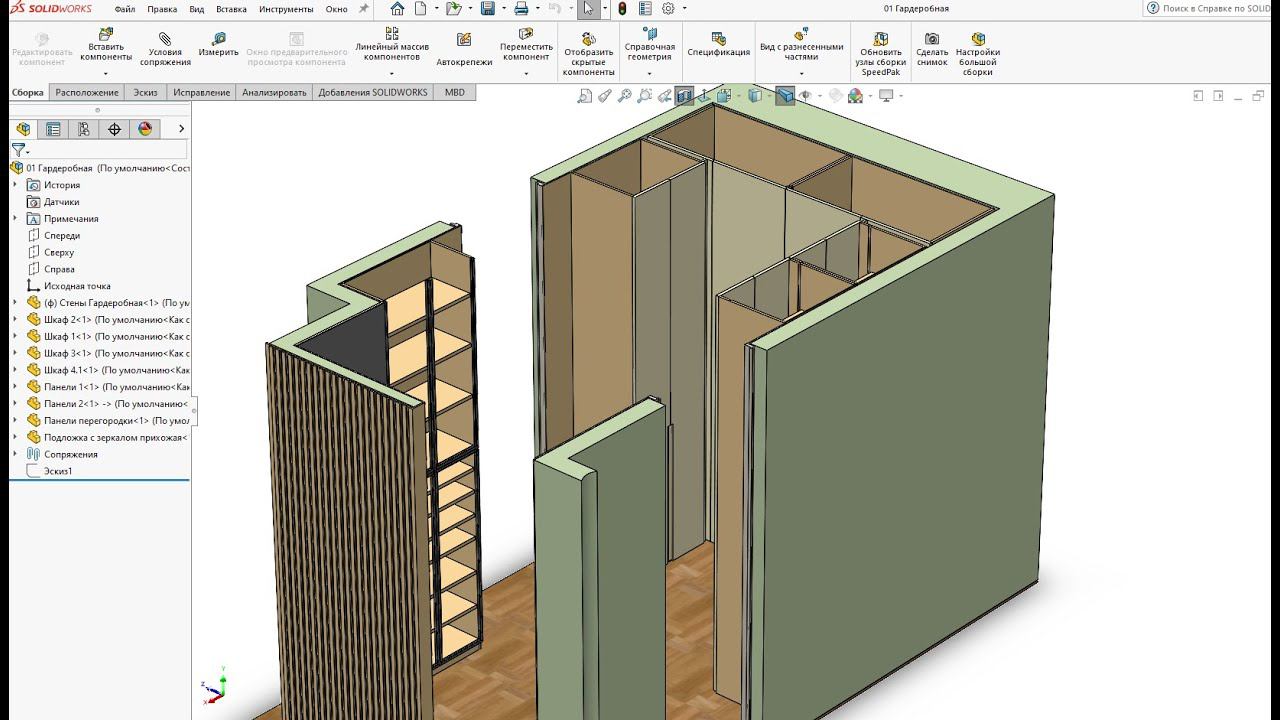Expand the Панели 1<1> component node
Image resolution: width=1280 pixels, height=720 pixels.
(15, 387)
